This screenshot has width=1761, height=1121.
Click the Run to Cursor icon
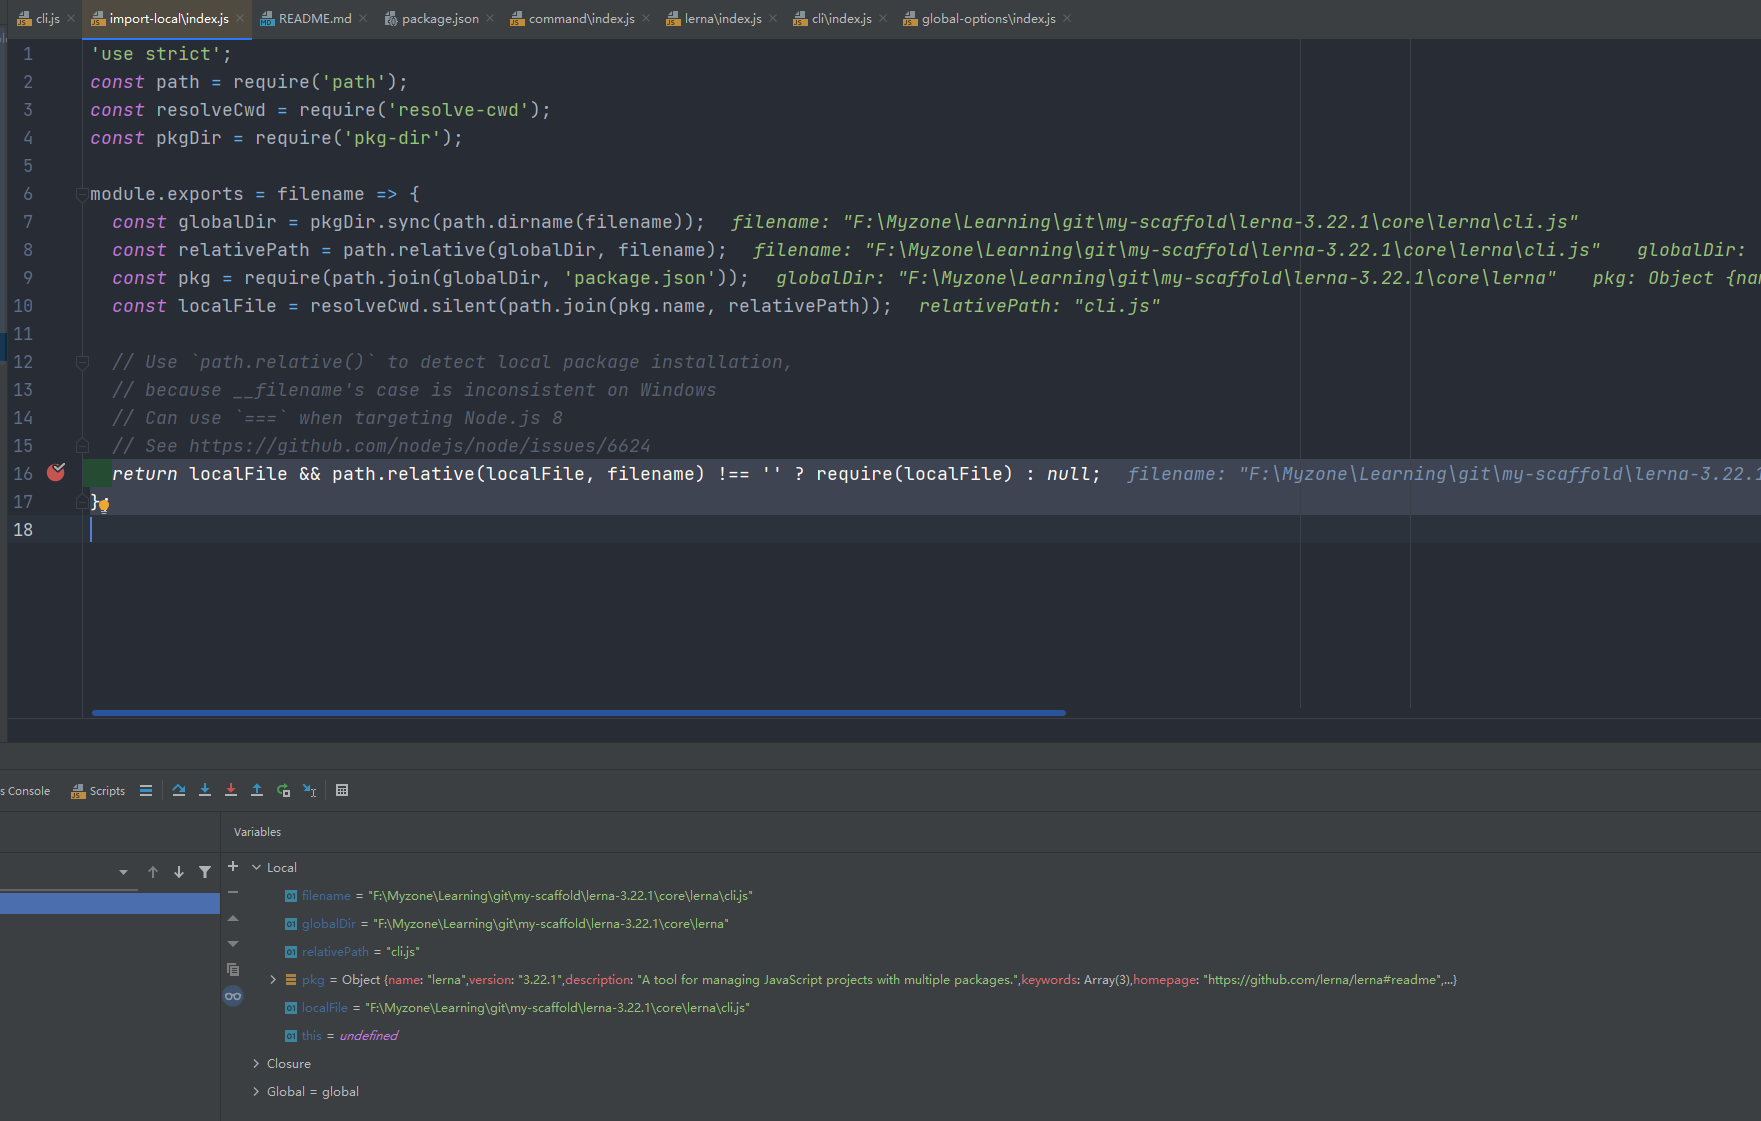click(x=310, y=791)
